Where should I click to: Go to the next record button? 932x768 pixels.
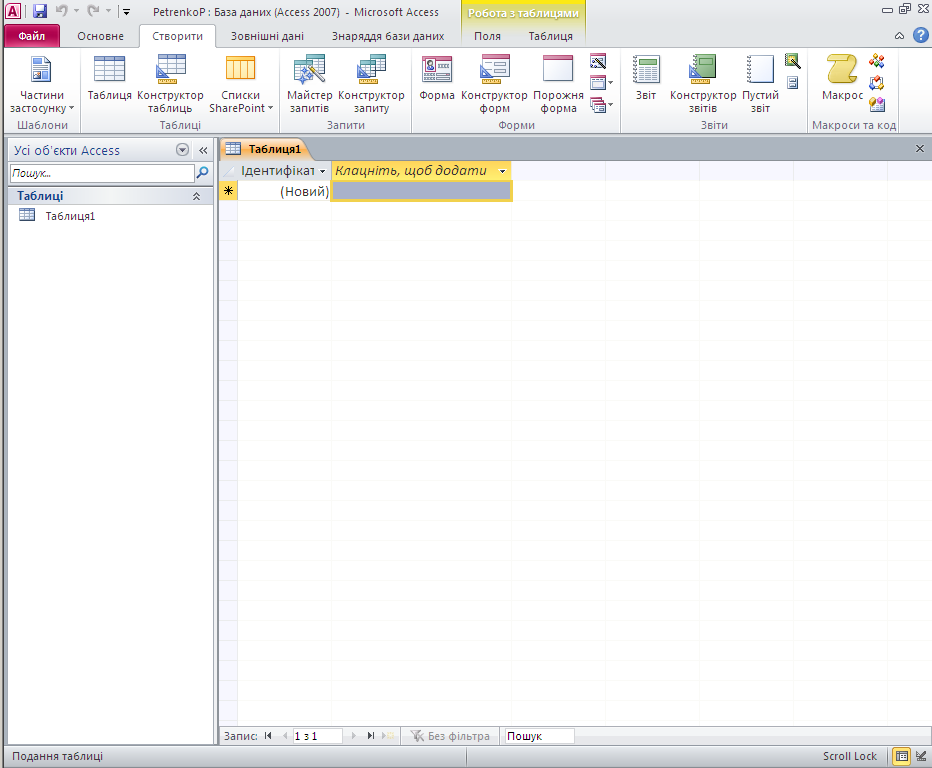[x=355, y=736]
